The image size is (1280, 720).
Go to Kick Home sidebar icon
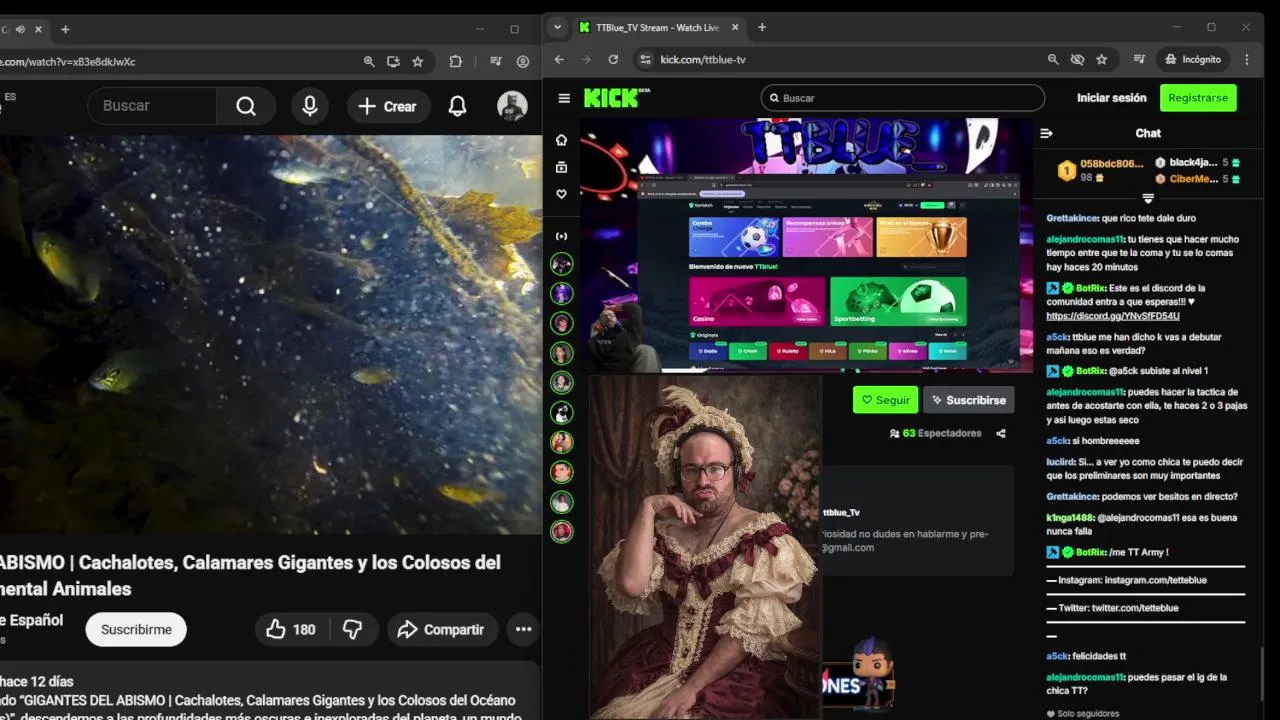click(562, 140)
